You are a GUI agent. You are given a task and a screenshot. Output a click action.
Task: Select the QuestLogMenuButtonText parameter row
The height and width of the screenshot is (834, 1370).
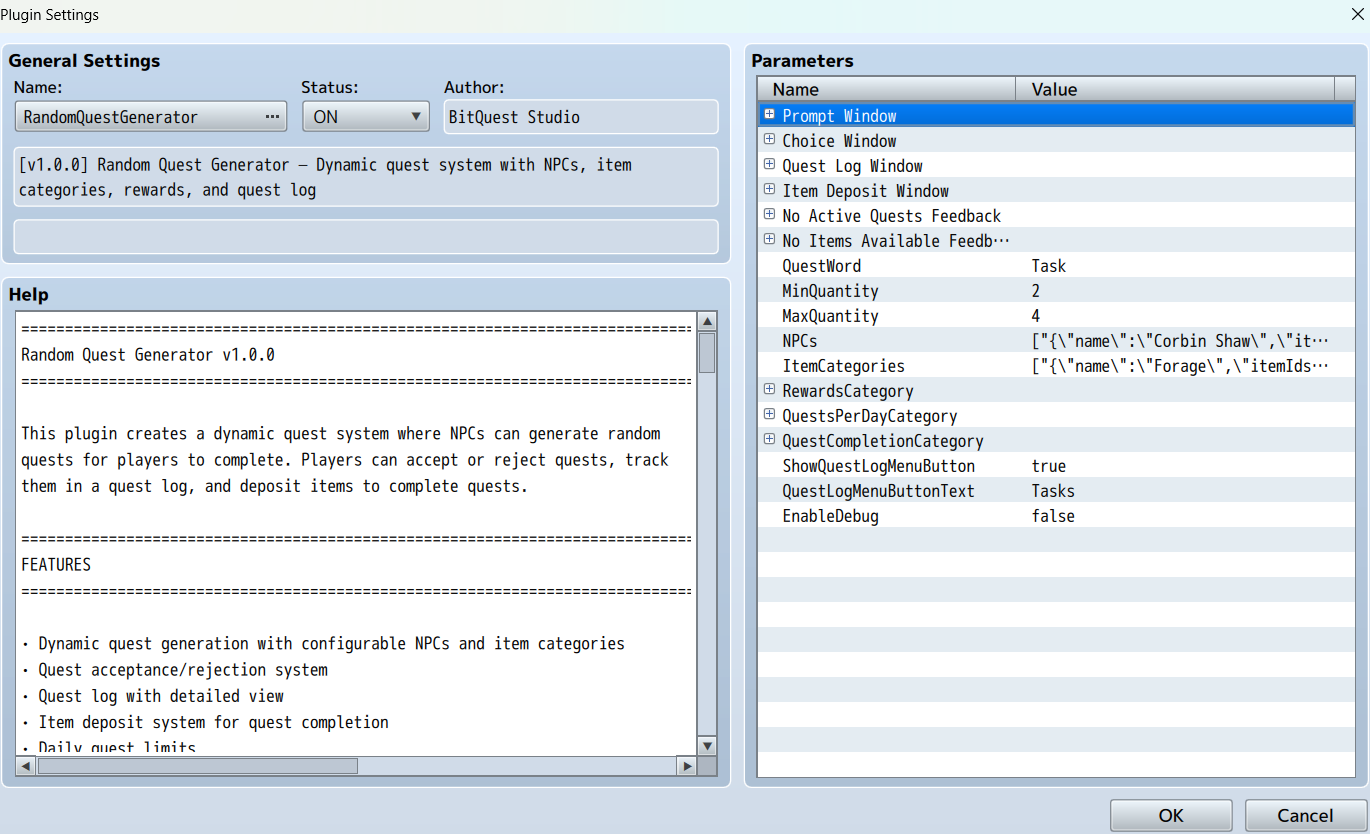coord(1055,491)
